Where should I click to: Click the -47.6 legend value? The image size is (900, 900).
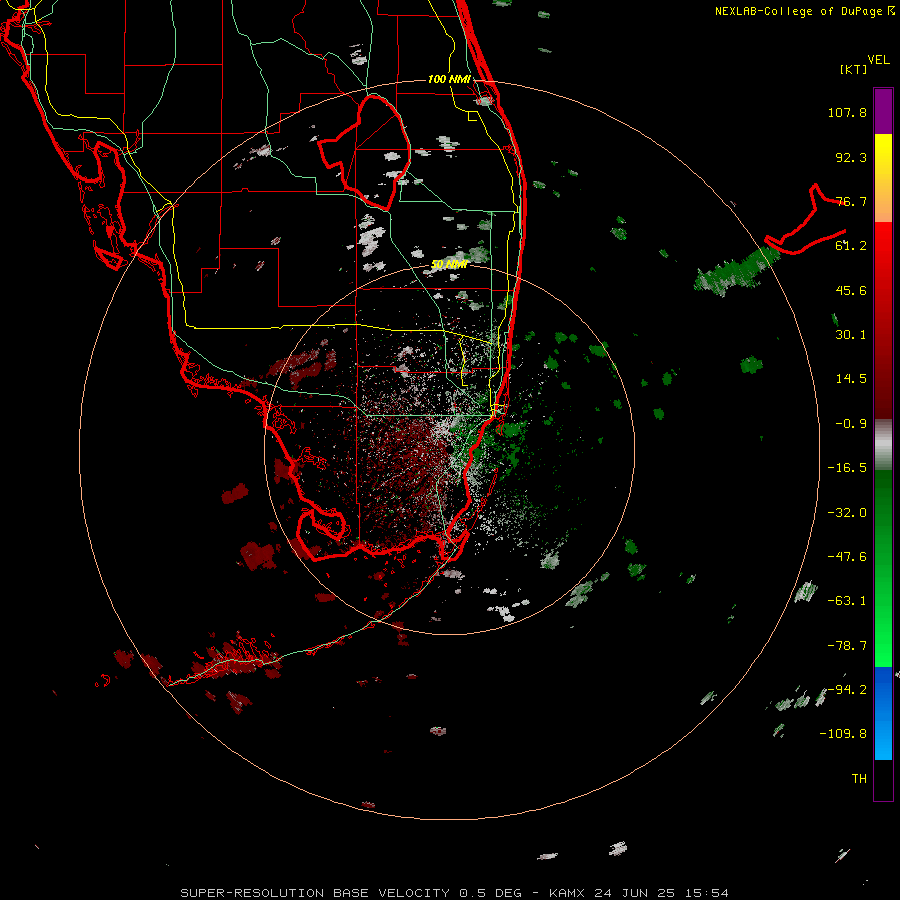[847, 557]
